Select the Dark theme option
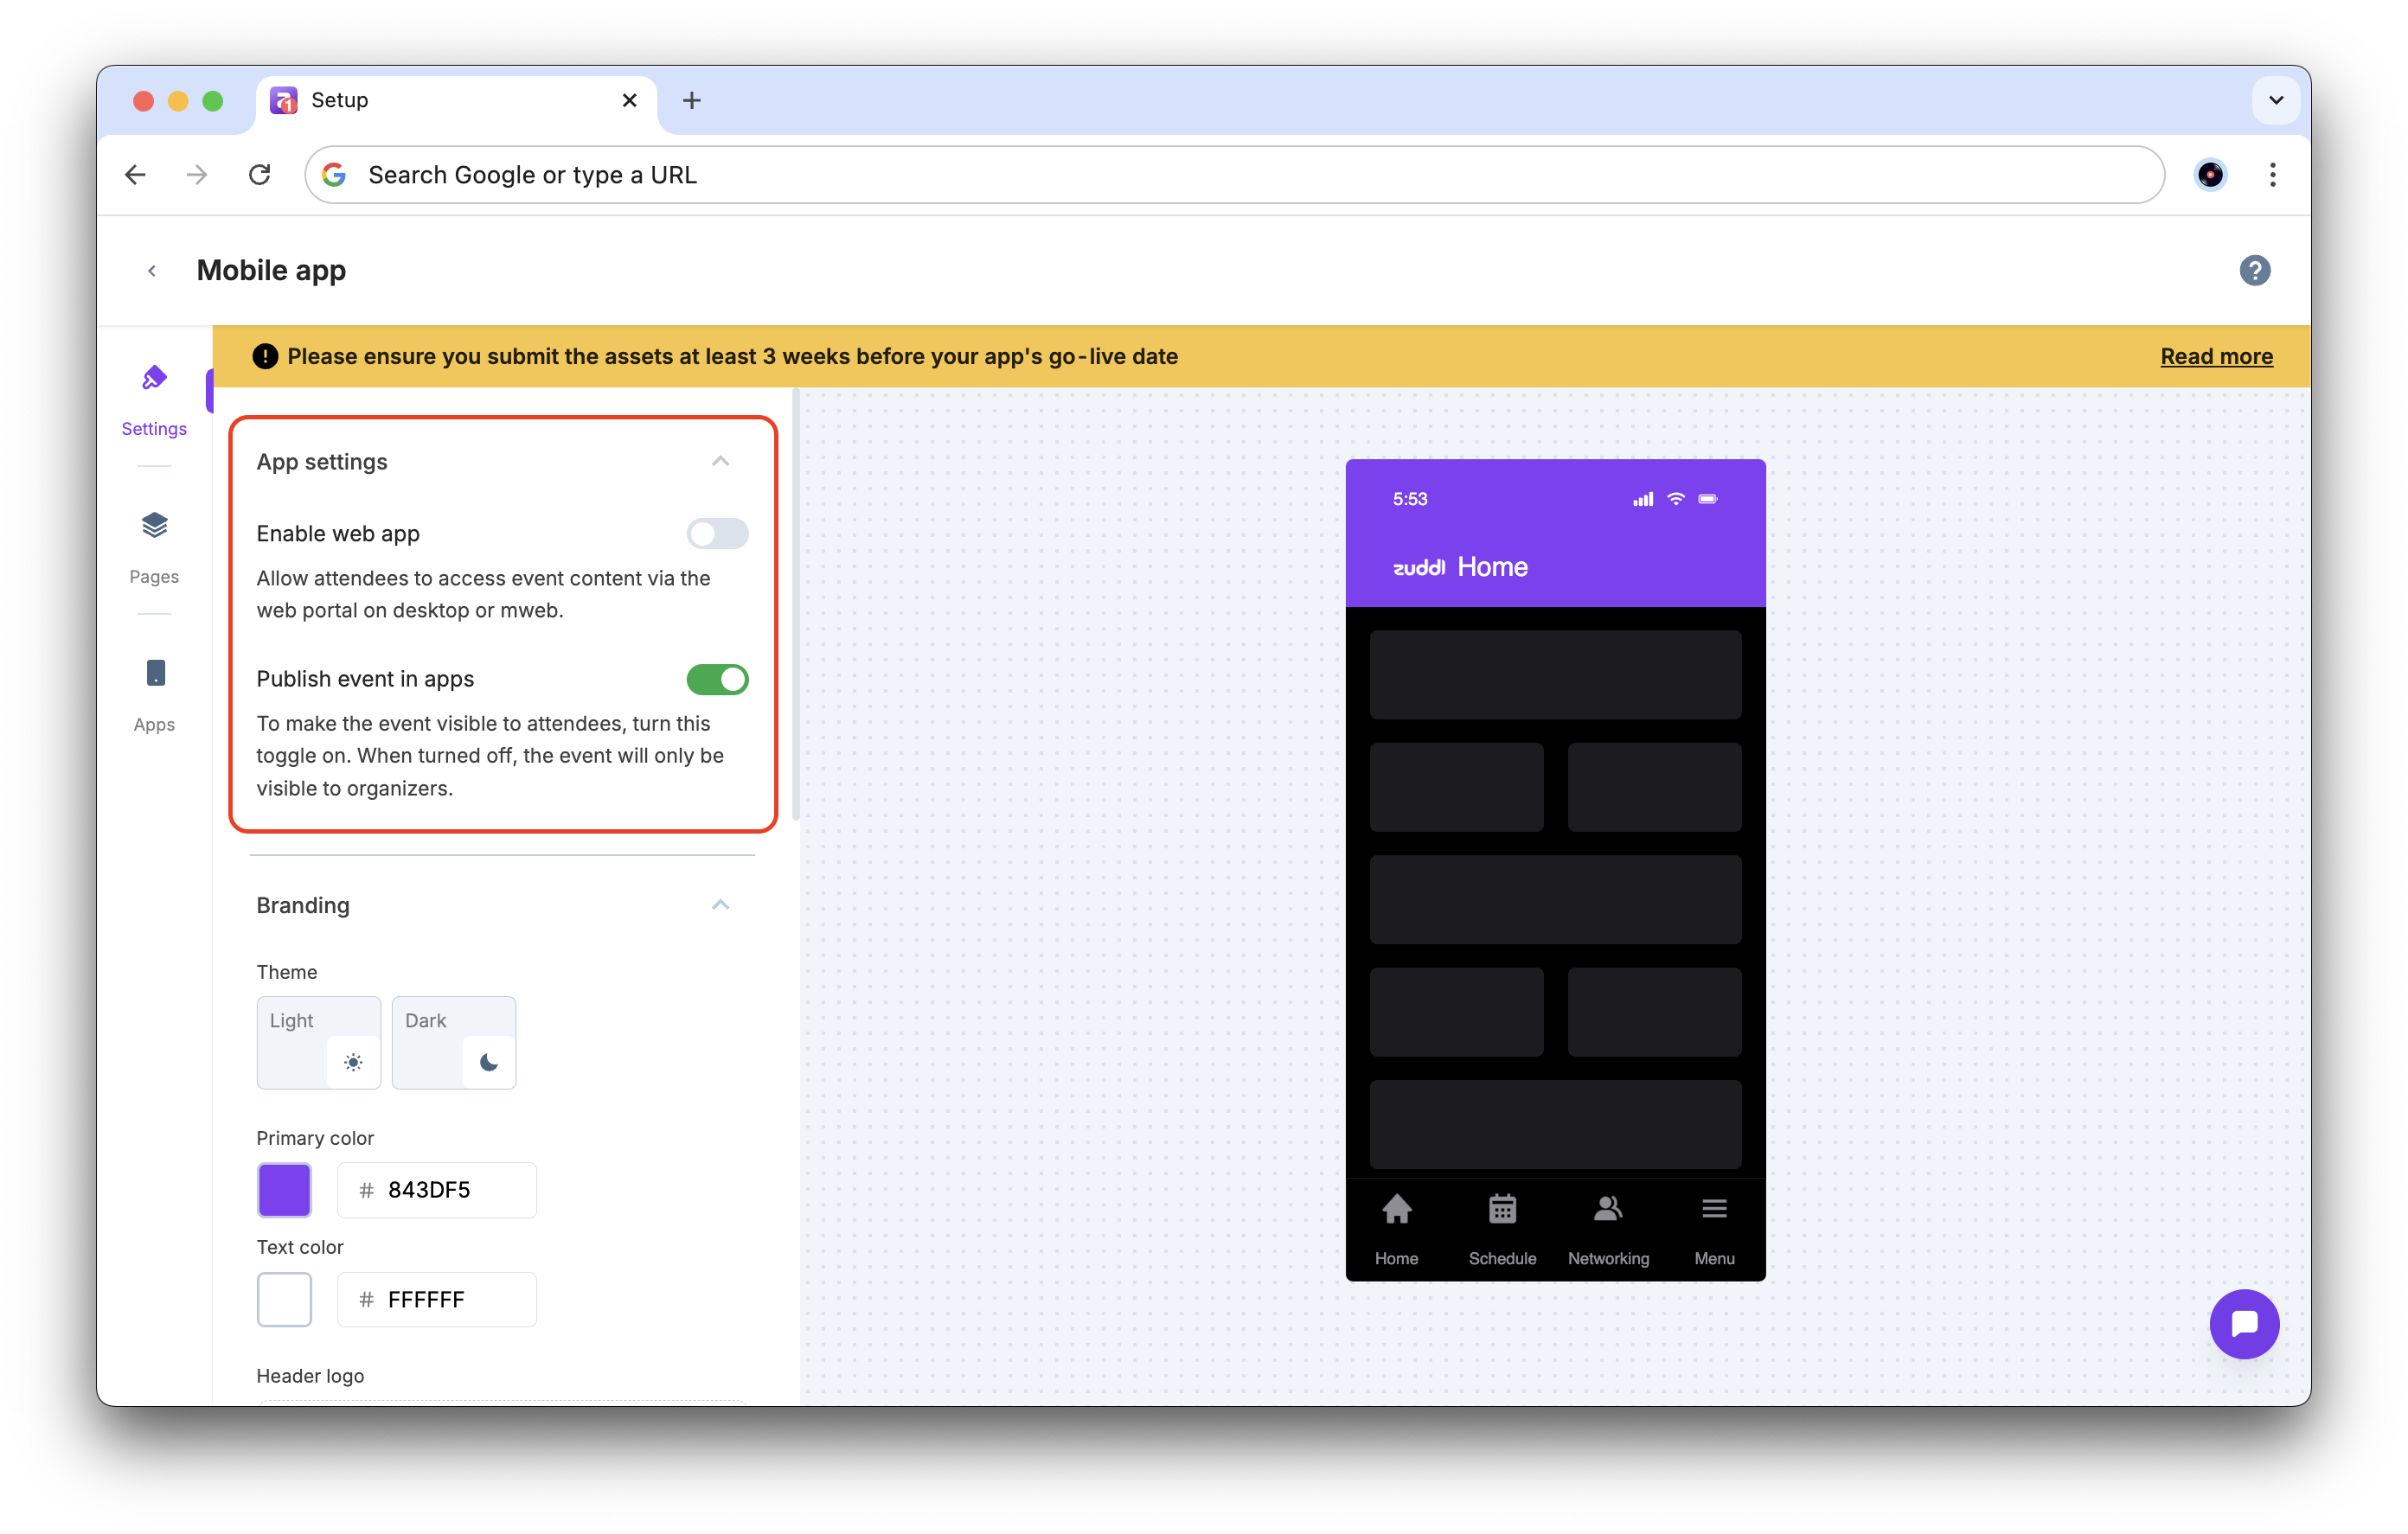 tap(453, 1042)
